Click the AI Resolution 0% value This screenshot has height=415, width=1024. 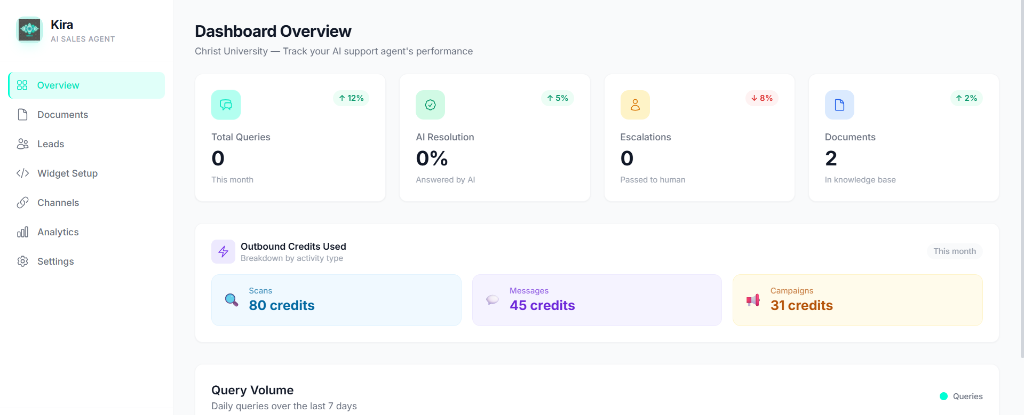click(432, 158)
